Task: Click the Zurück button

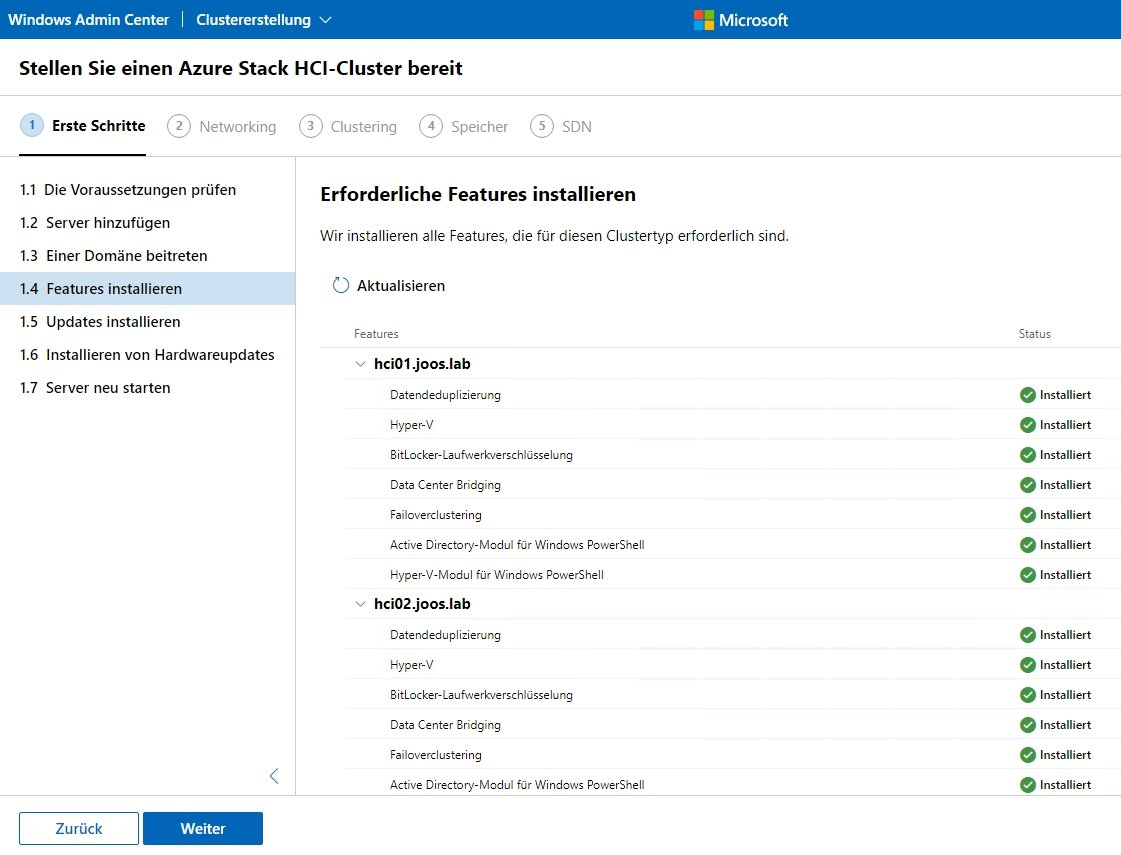Action: [78, 828]
